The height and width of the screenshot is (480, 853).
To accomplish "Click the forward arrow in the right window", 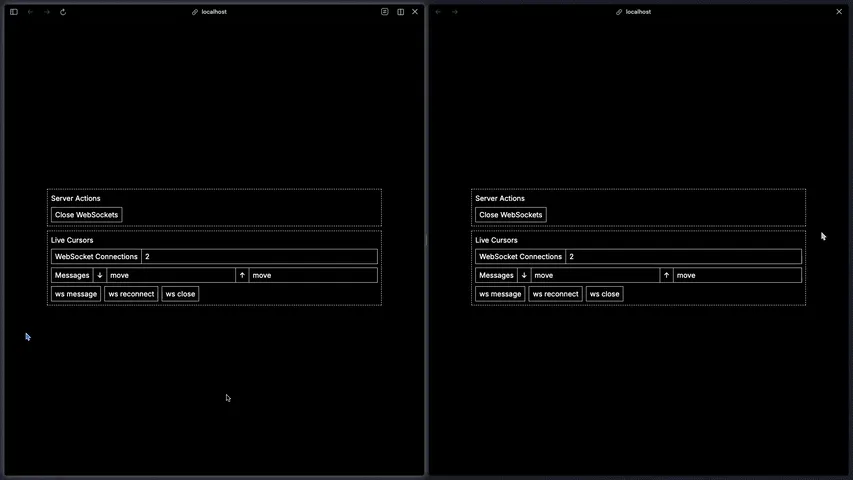I will (x=455, y=12).
